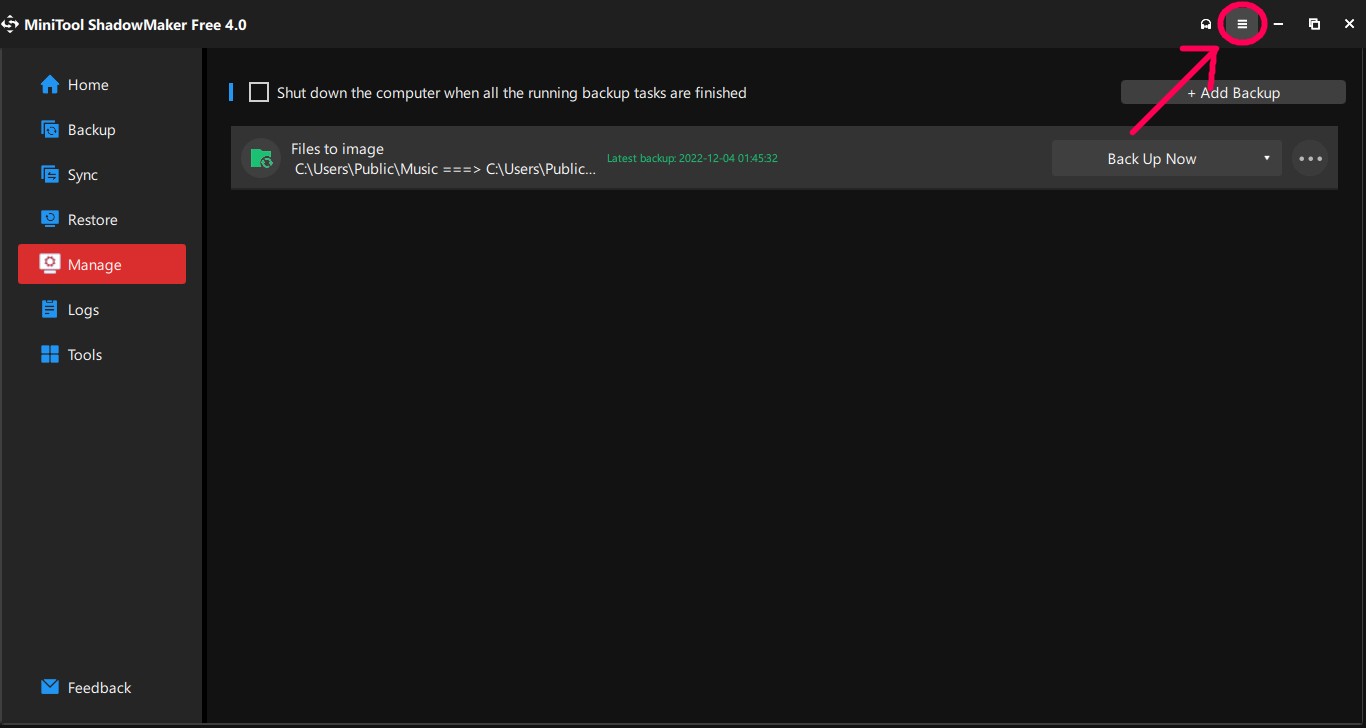1366x728 pixels.
Task: Click the Restore icon in sidebar
Action: [x=49, y=220]
